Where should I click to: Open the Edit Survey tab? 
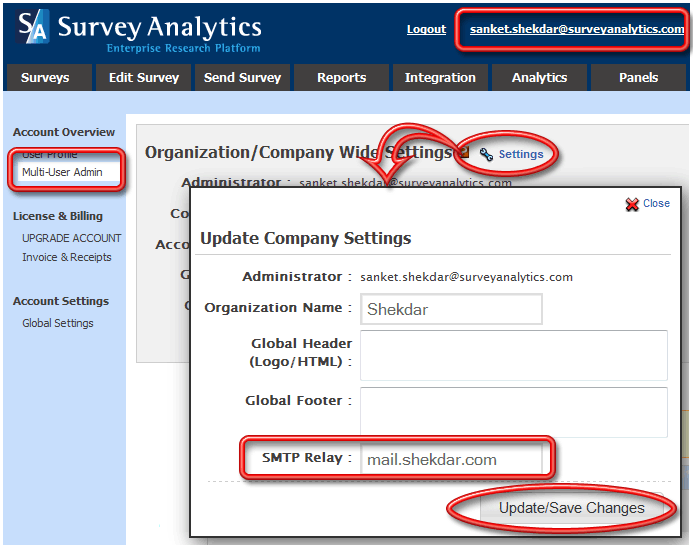click(144, 78)
